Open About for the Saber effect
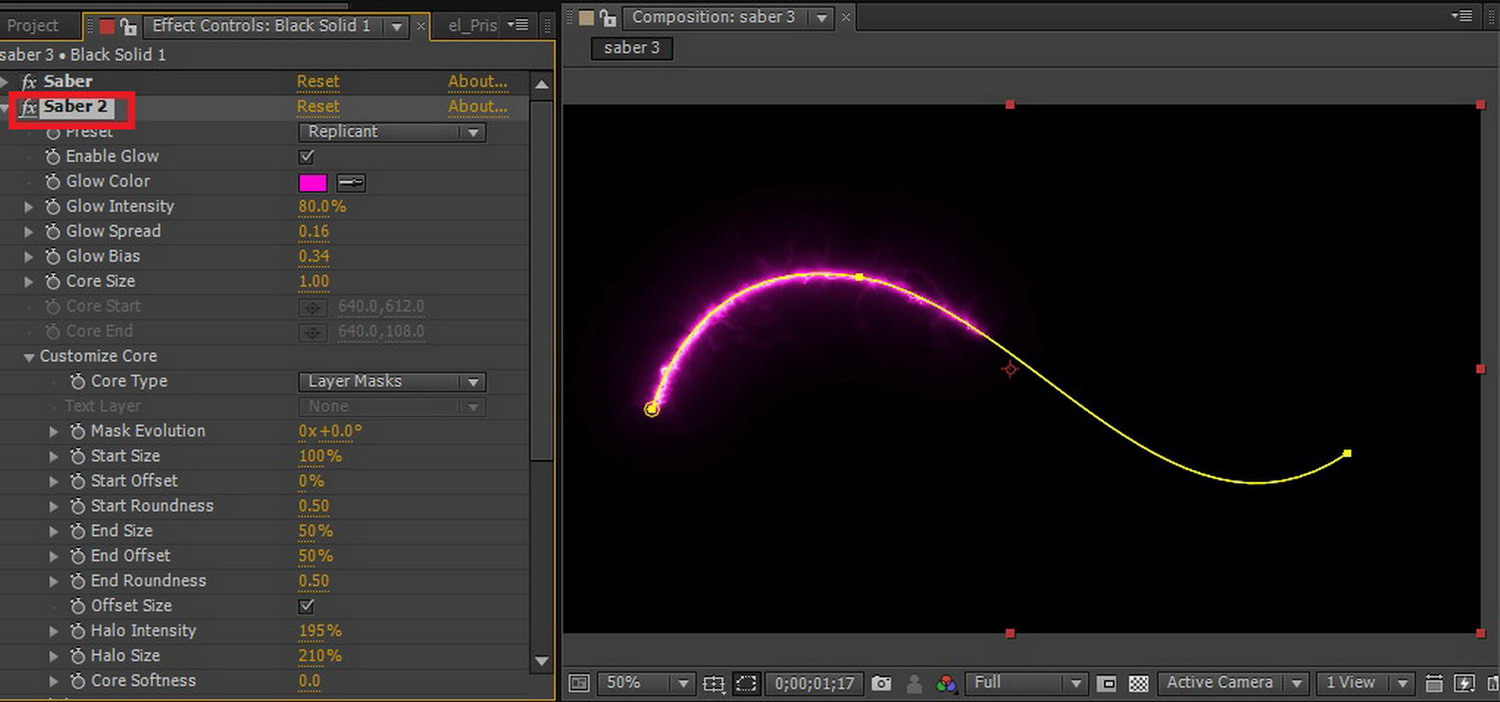This screenshot has width=1500, height=702. (x=477, y=82)
